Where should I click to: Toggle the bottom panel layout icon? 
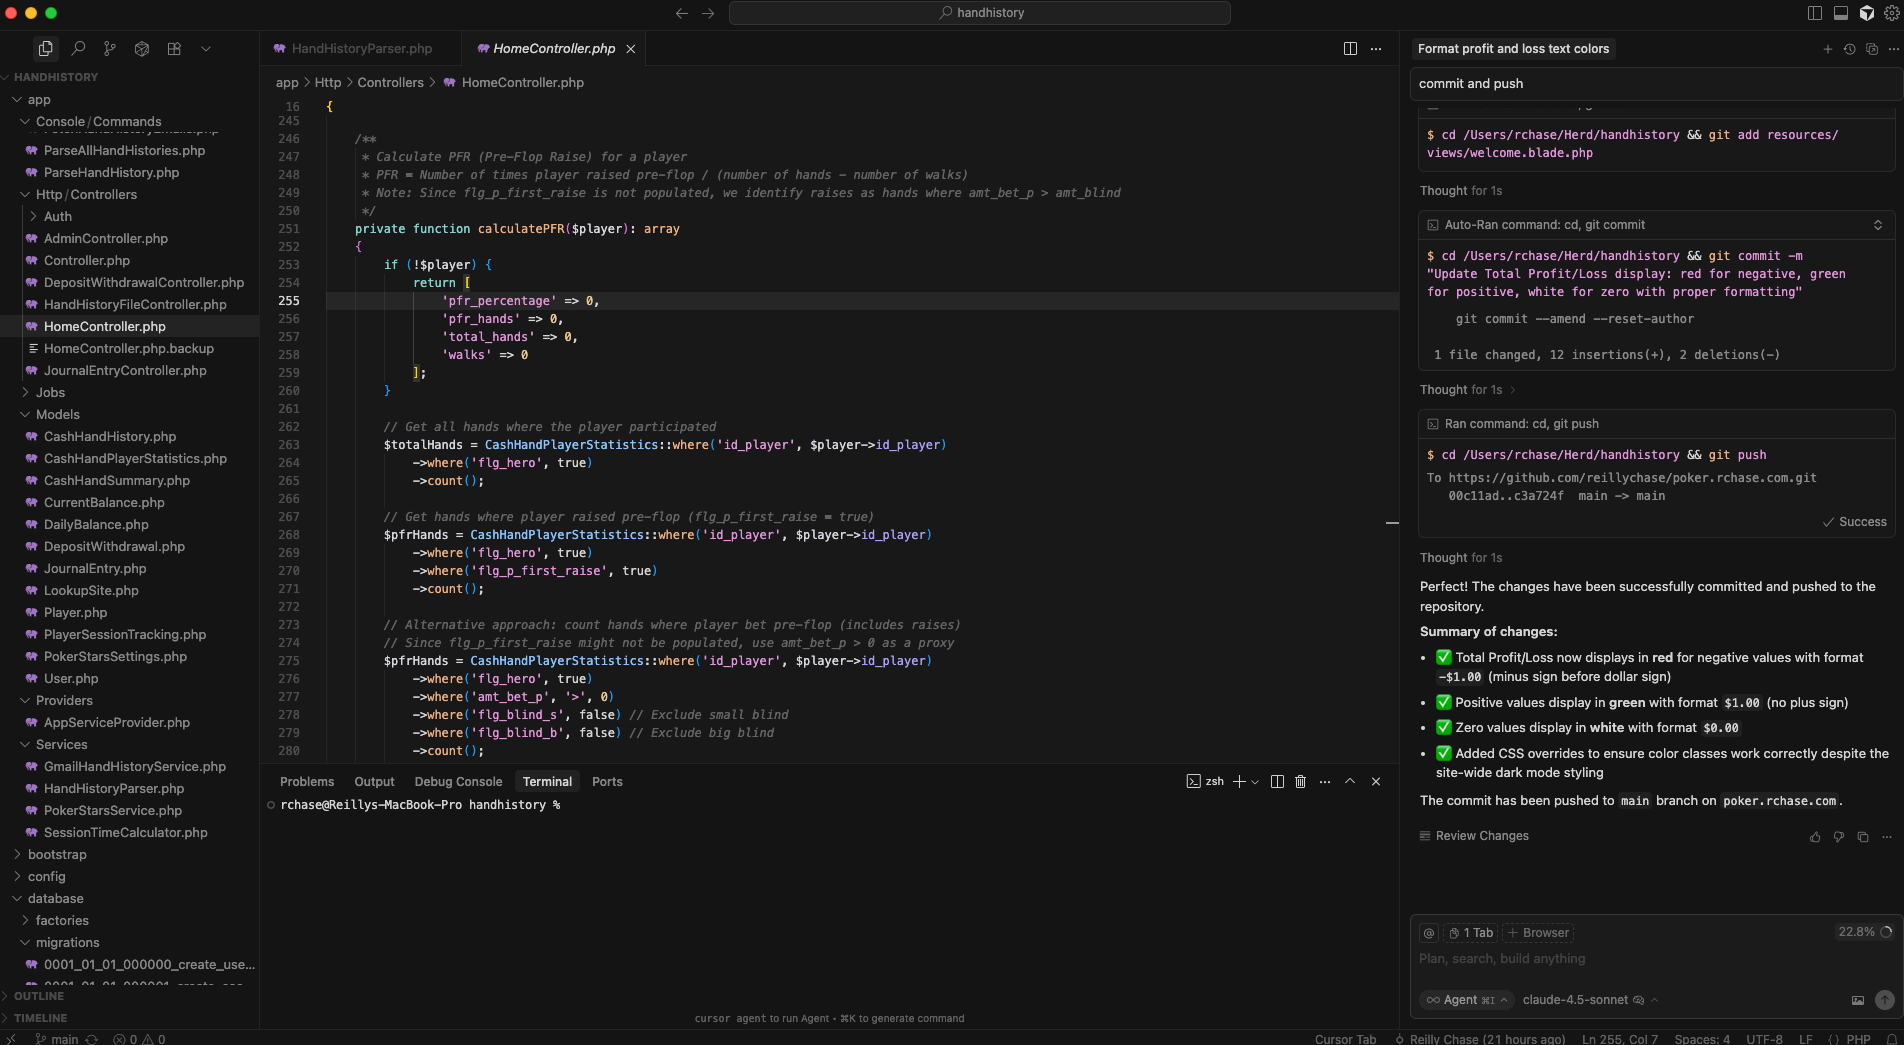pos(1840,13)
